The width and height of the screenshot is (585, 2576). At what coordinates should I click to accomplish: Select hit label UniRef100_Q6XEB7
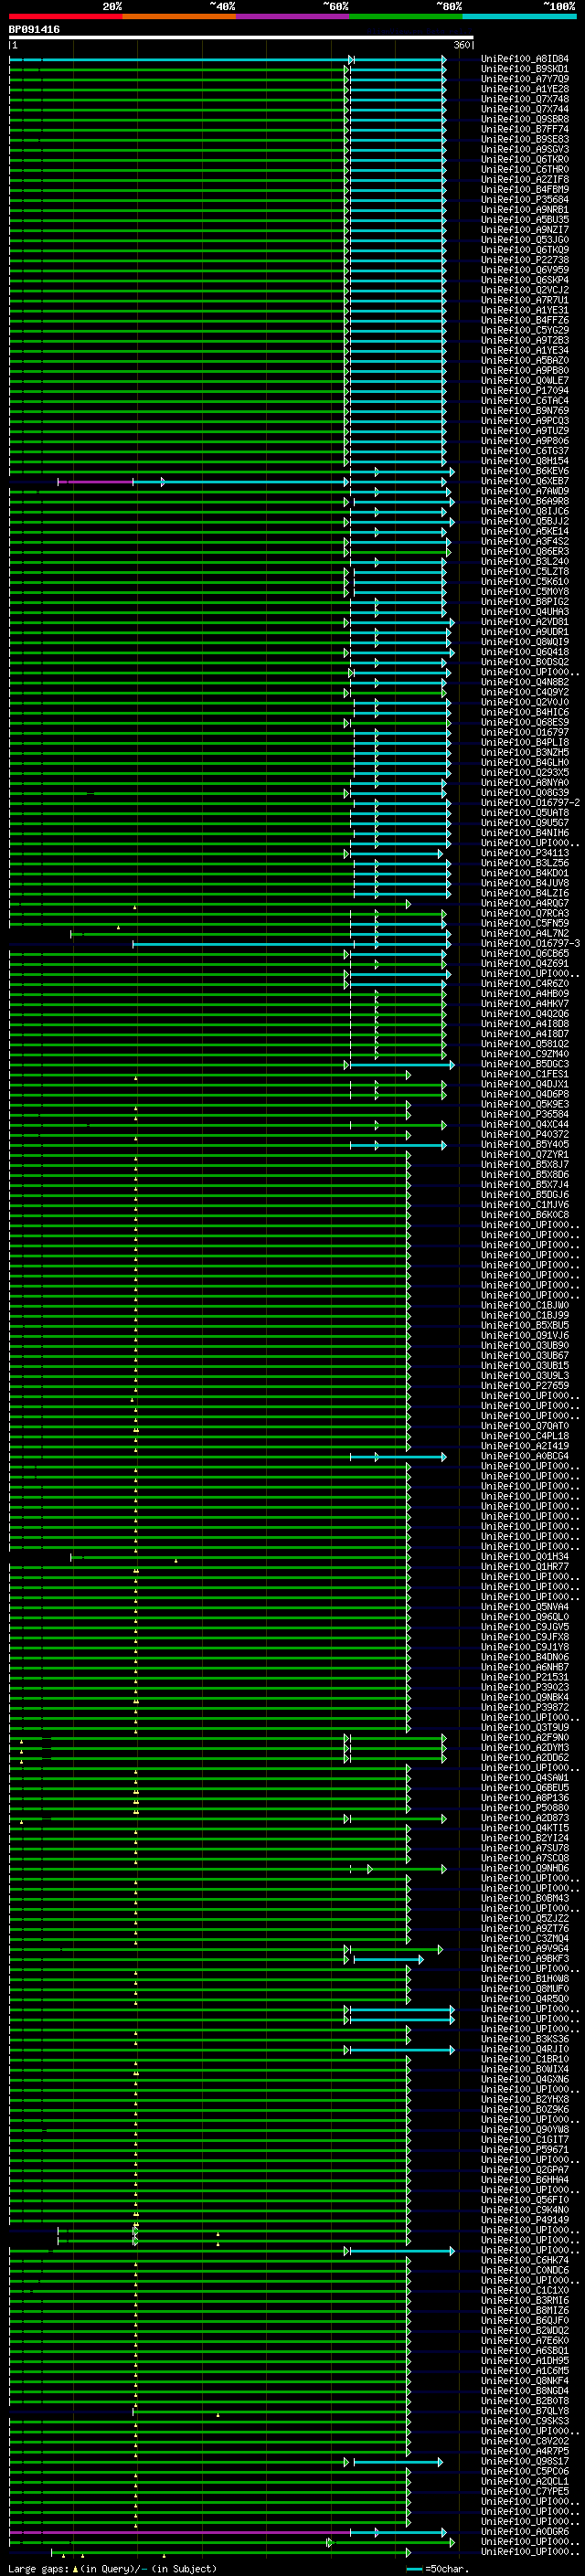(525, 481)
